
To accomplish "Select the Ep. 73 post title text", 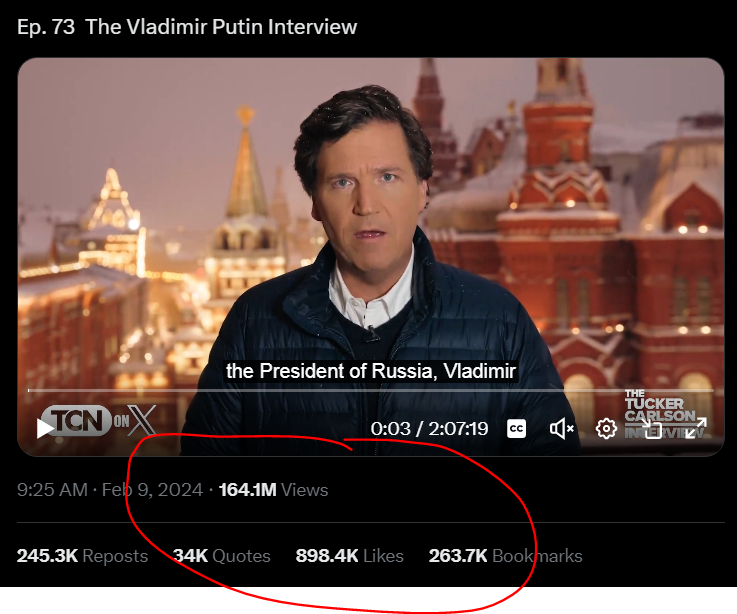I will coord(187,27).
